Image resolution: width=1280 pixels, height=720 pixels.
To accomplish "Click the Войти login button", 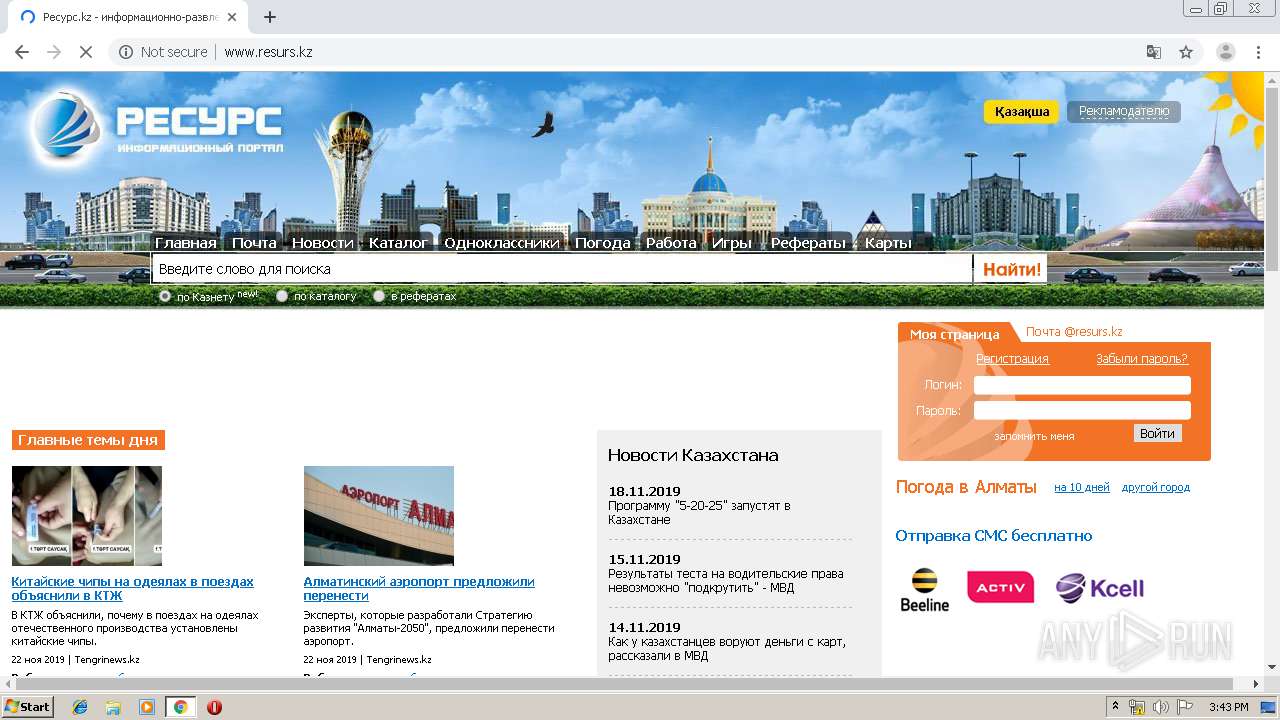I will [1157, 433].
